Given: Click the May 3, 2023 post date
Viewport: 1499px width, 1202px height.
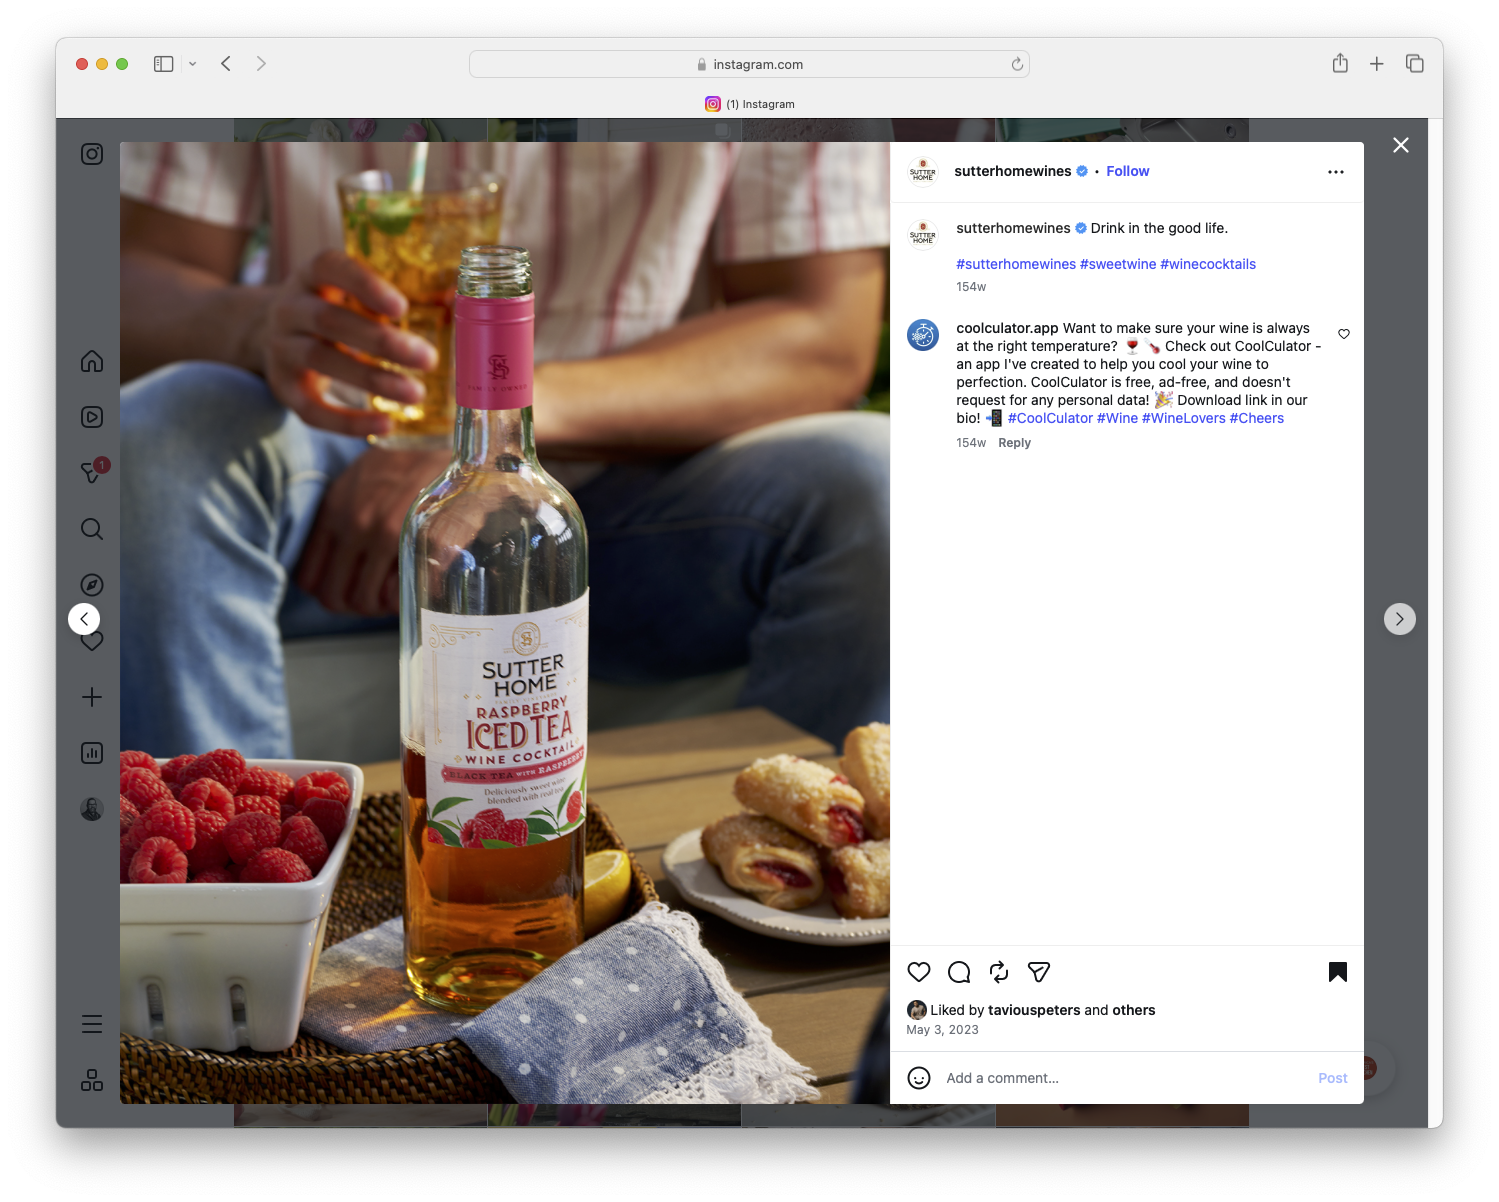Looking at the screenshot, I should [x=942, y=1030].
